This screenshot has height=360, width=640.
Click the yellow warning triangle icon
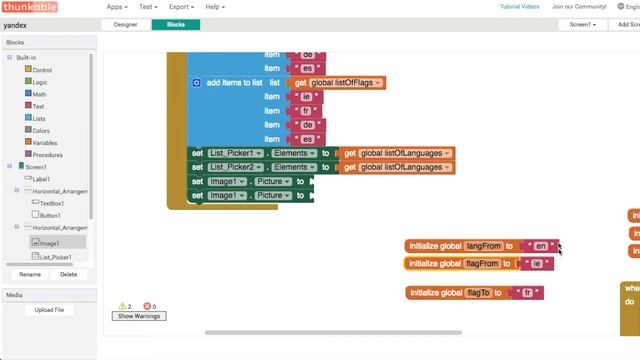pos(122,306)
